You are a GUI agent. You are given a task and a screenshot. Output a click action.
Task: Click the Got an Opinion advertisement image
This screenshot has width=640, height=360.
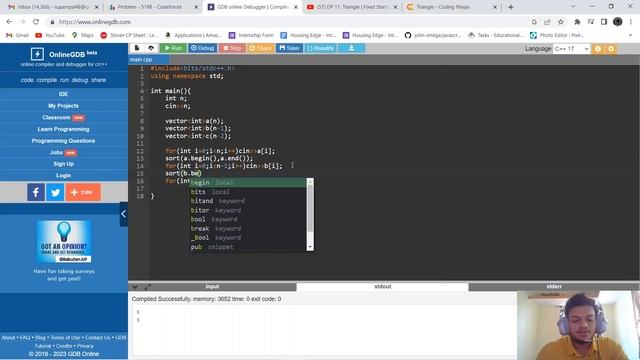click(64, 241)
